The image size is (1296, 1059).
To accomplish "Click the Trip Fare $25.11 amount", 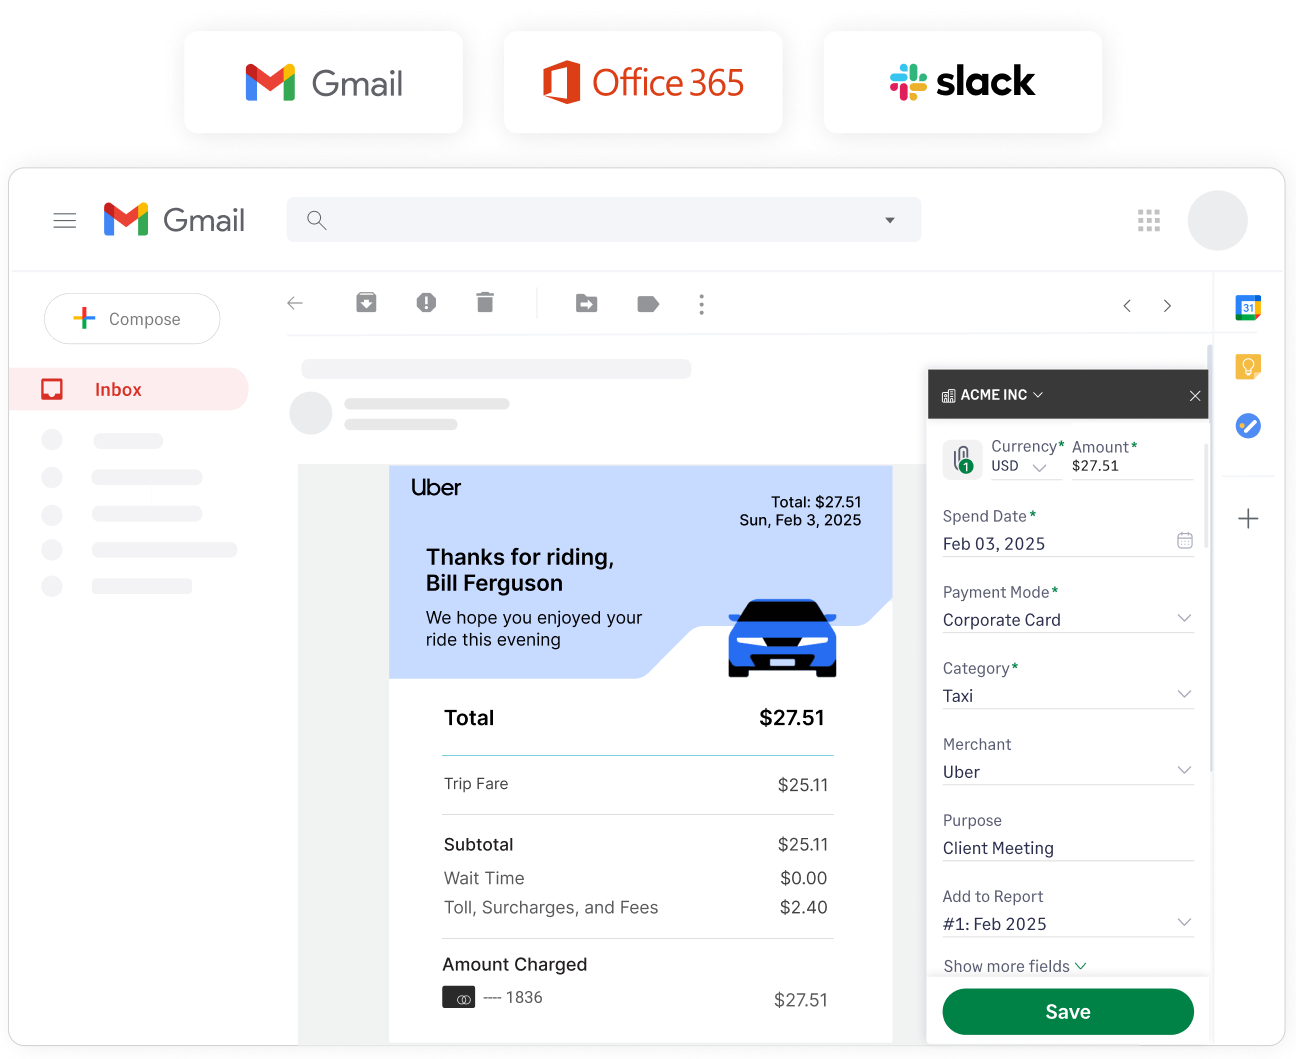I will [803, 785].
